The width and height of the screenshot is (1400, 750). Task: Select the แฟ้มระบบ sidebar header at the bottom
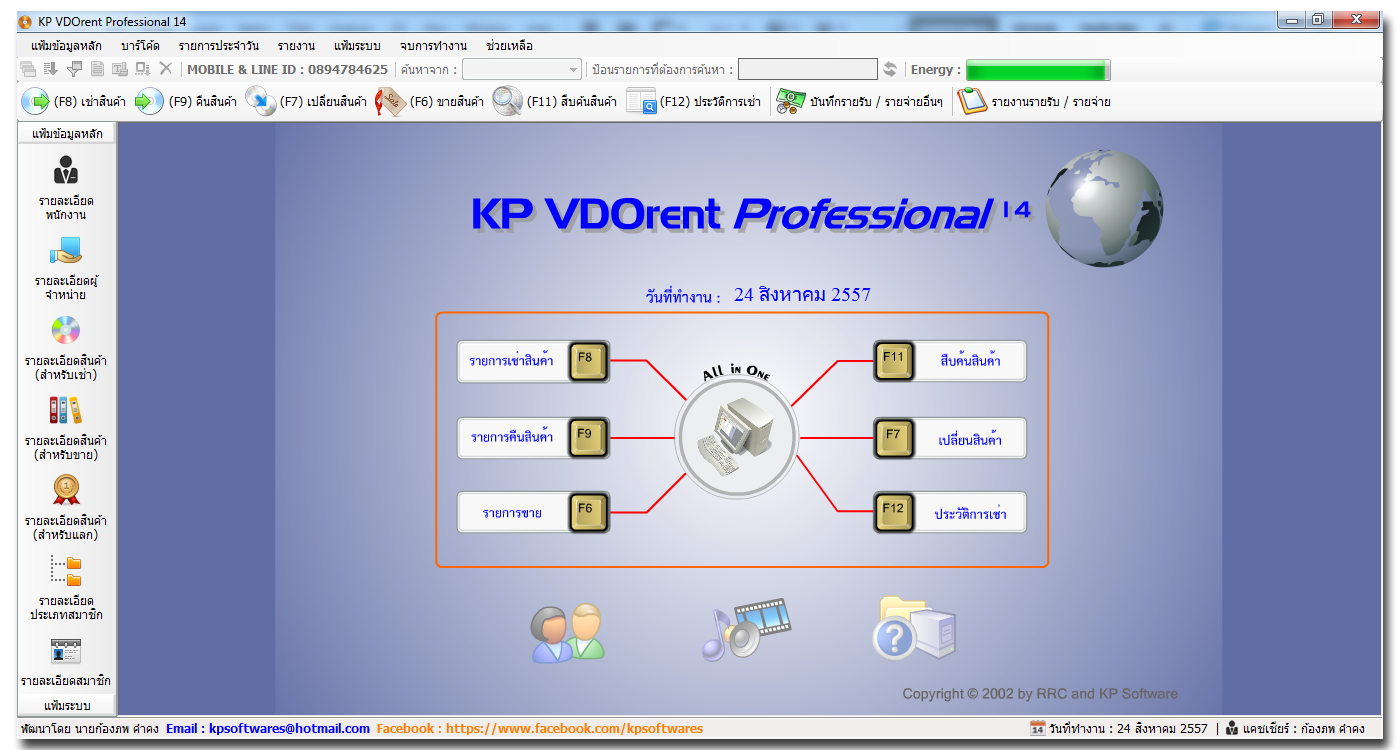tap(67, 706)
